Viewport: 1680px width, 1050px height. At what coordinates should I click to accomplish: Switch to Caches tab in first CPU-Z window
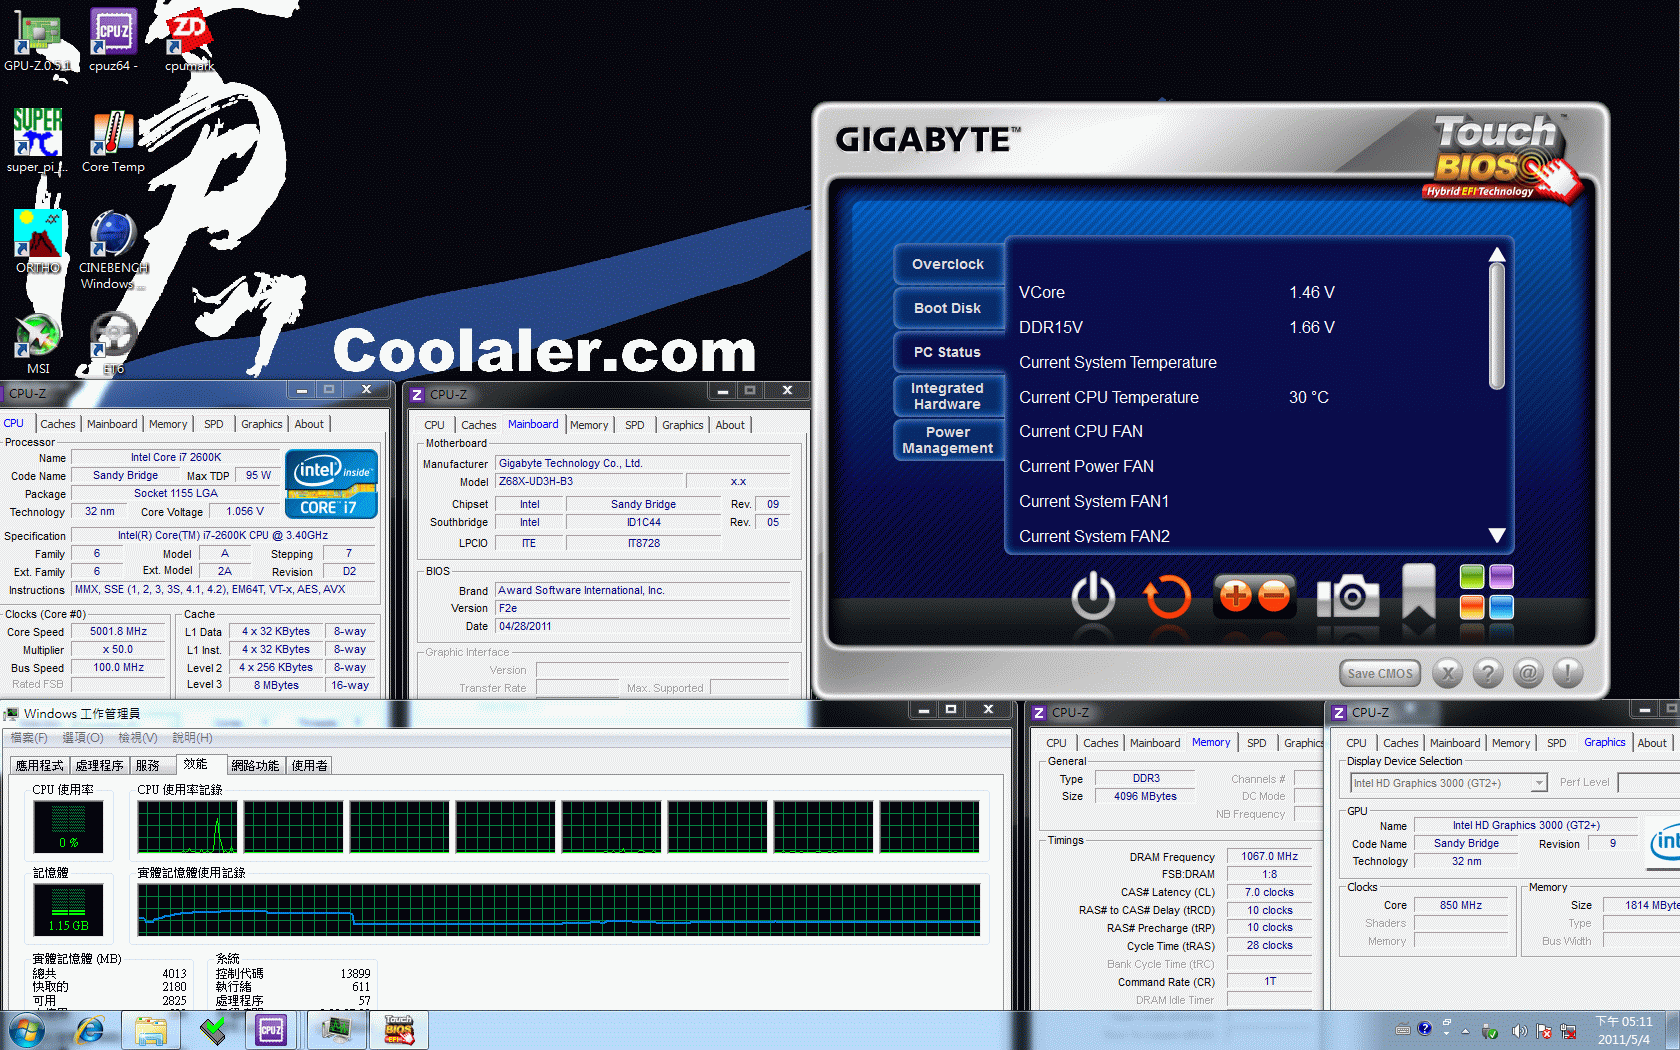[x=58, y=424]
